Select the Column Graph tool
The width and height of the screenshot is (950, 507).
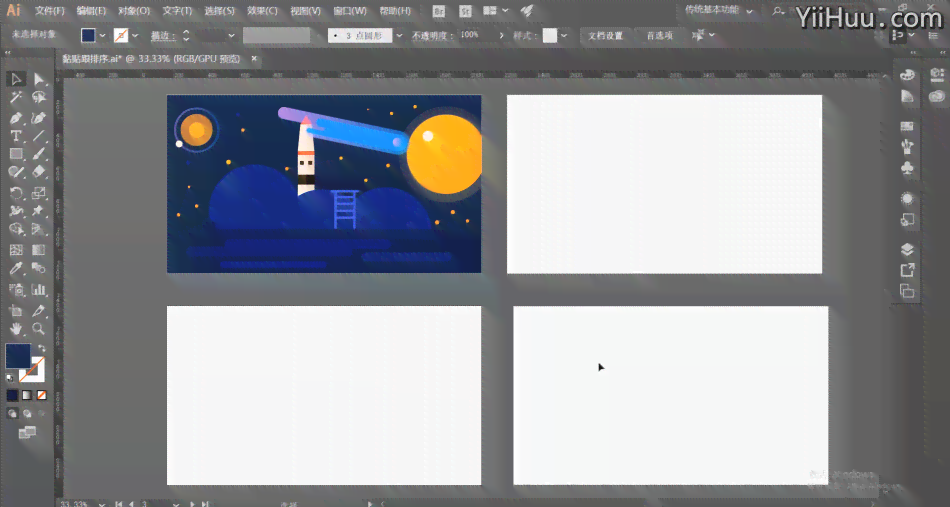39,290
